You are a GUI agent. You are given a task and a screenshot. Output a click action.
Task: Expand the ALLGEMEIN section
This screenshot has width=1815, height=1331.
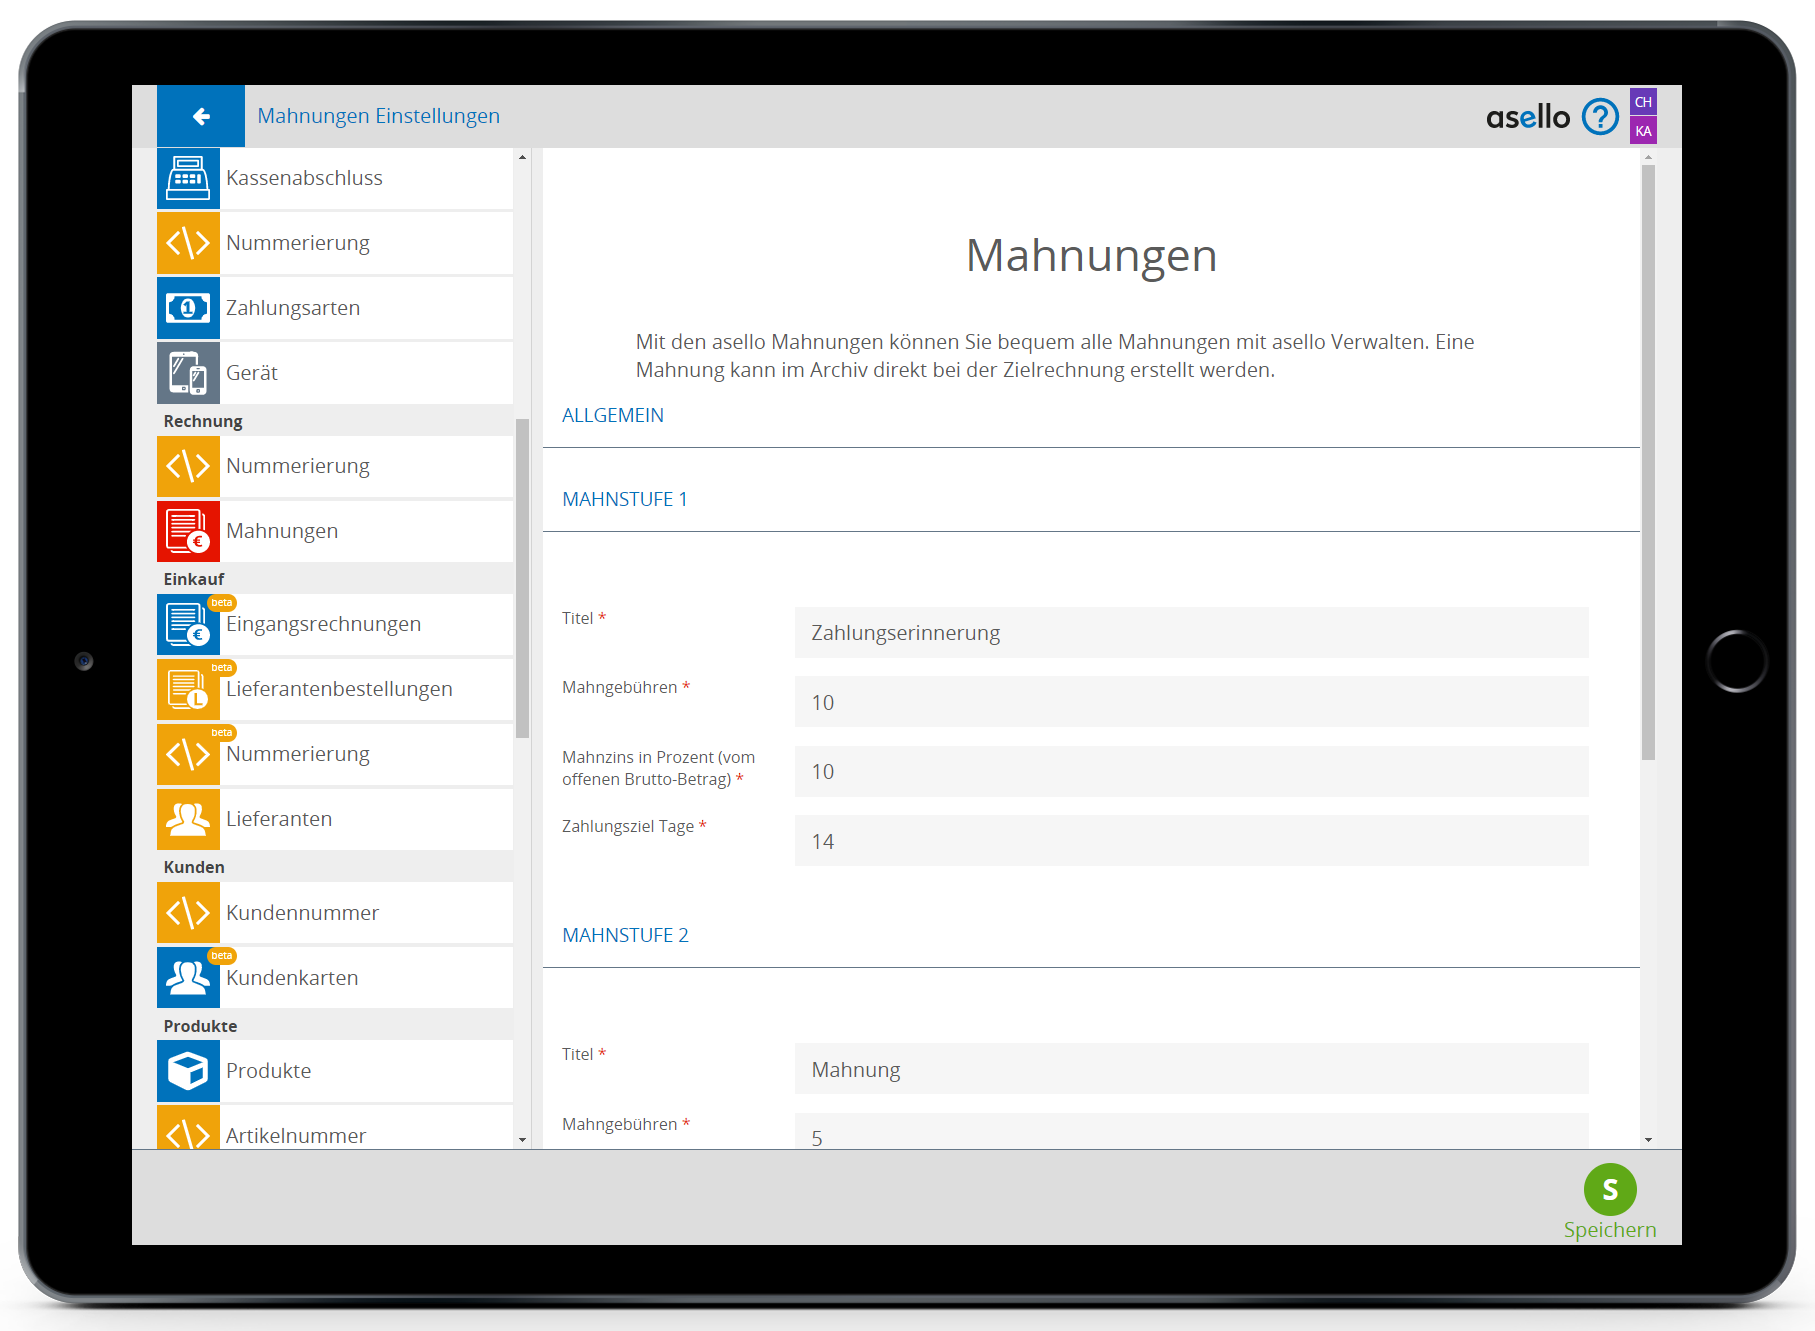tap(613, 416)
